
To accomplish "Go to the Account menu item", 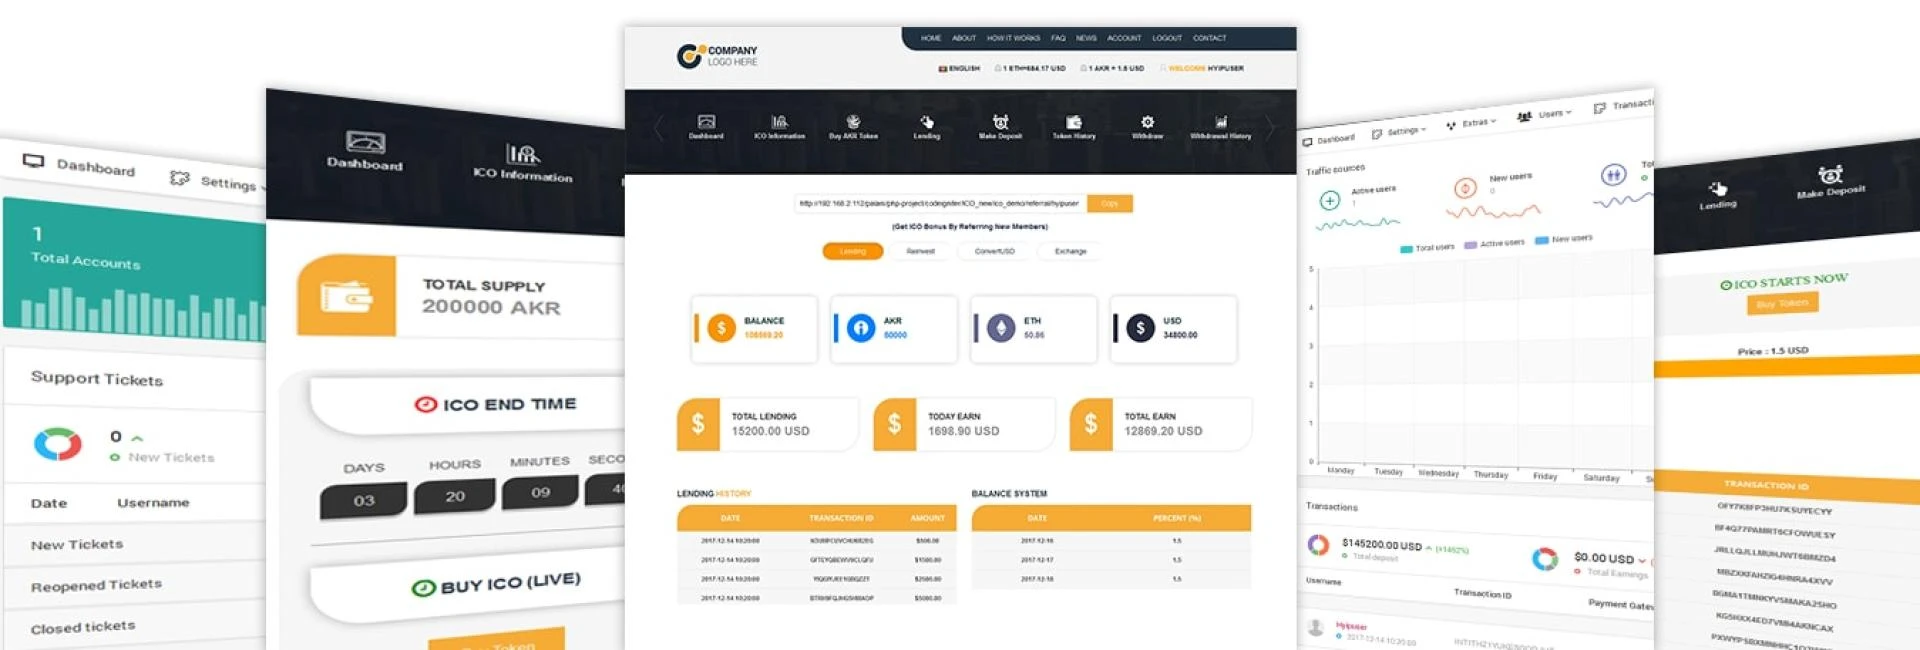I will click(1124, 38).
